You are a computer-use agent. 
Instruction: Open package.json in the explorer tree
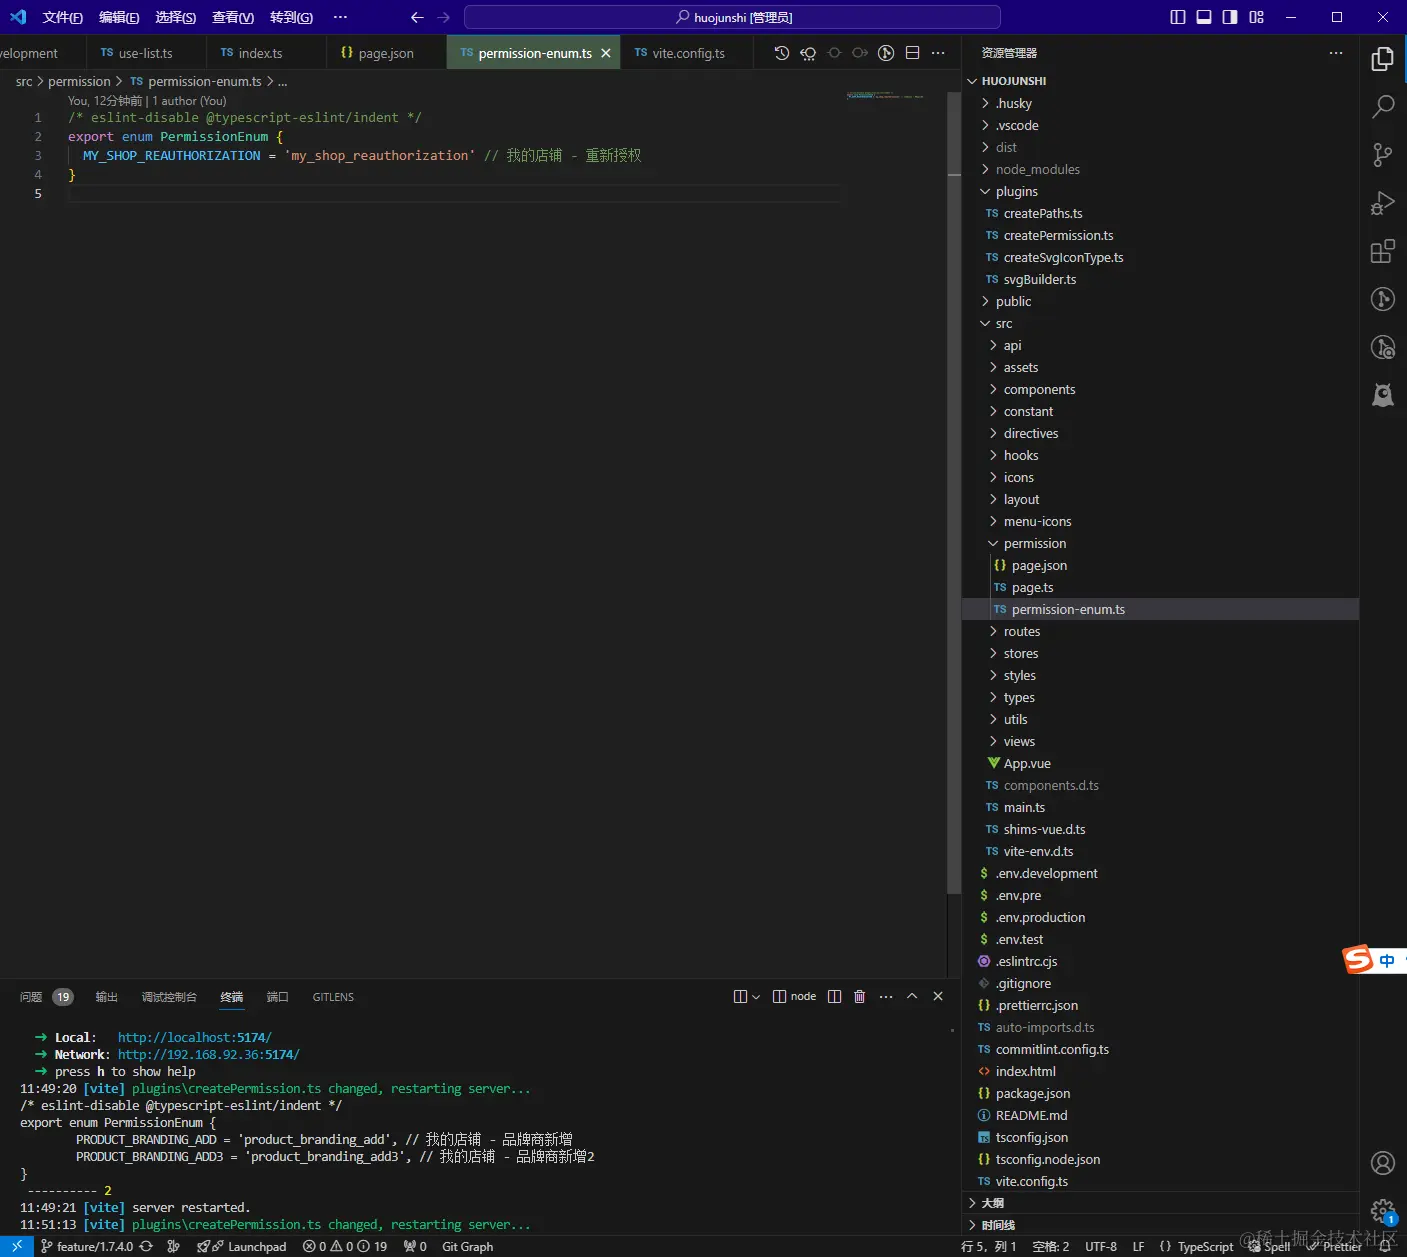click(x=1160, y=1093)
